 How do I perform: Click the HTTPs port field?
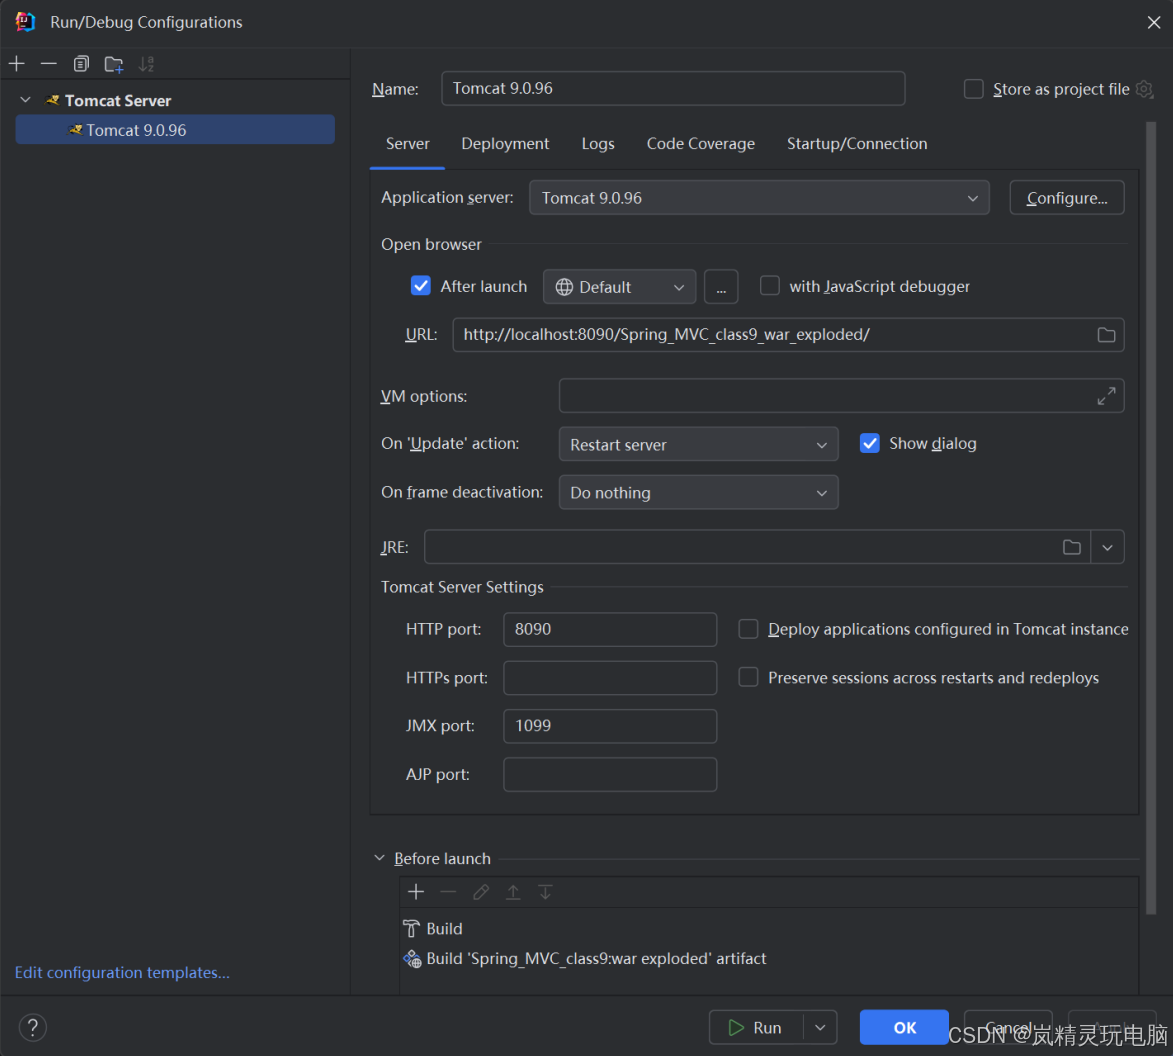(x=610, y=678)
